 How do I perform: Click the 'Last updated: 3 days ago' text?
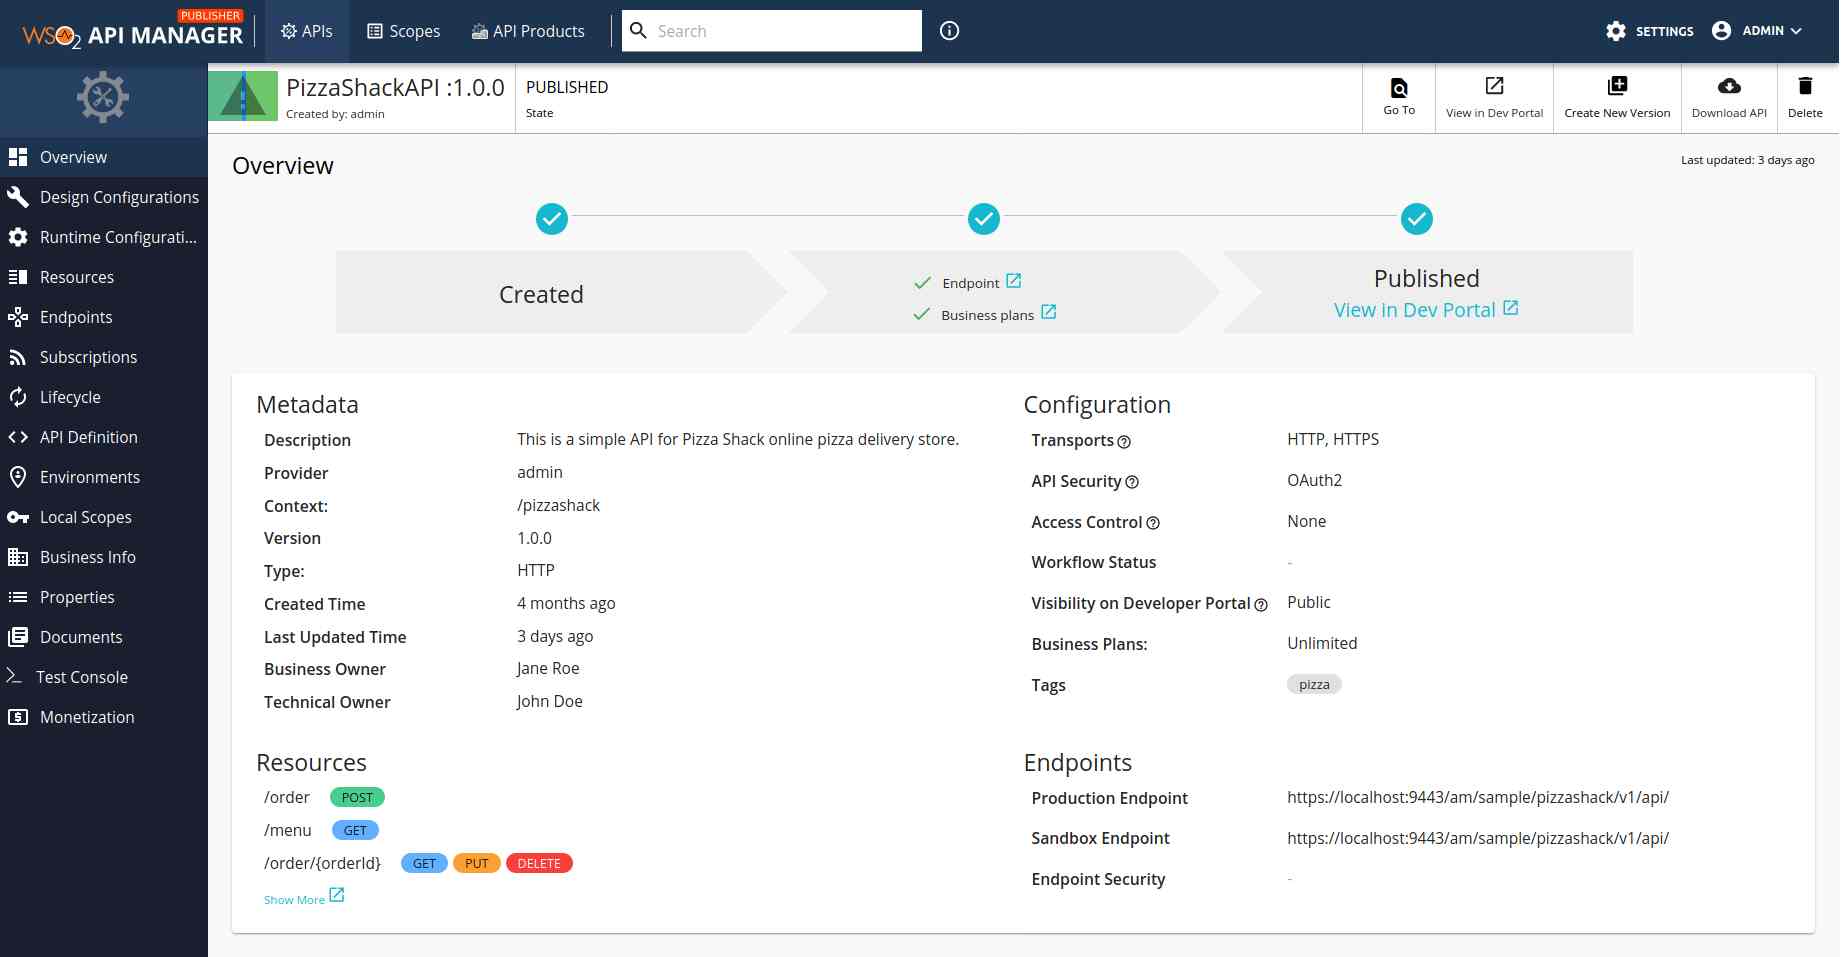1748,160
